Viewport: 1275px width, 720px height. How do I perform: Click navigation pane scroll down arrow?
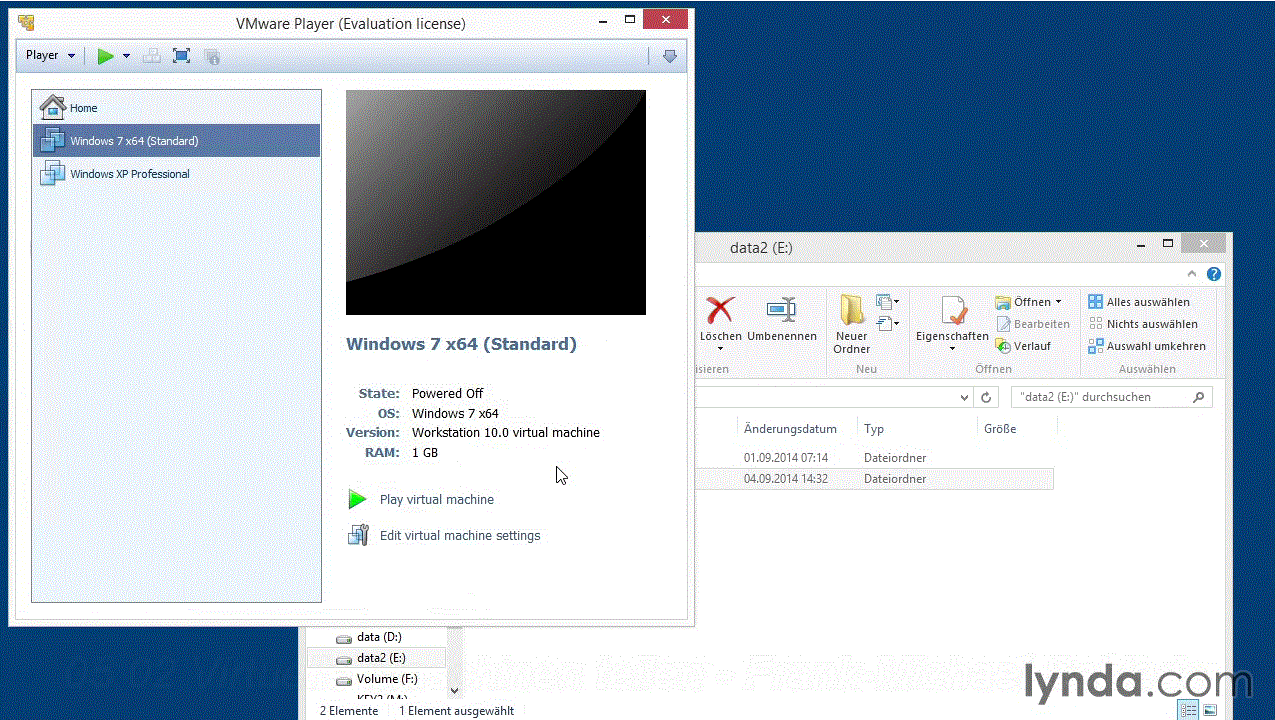click(455, 690)
